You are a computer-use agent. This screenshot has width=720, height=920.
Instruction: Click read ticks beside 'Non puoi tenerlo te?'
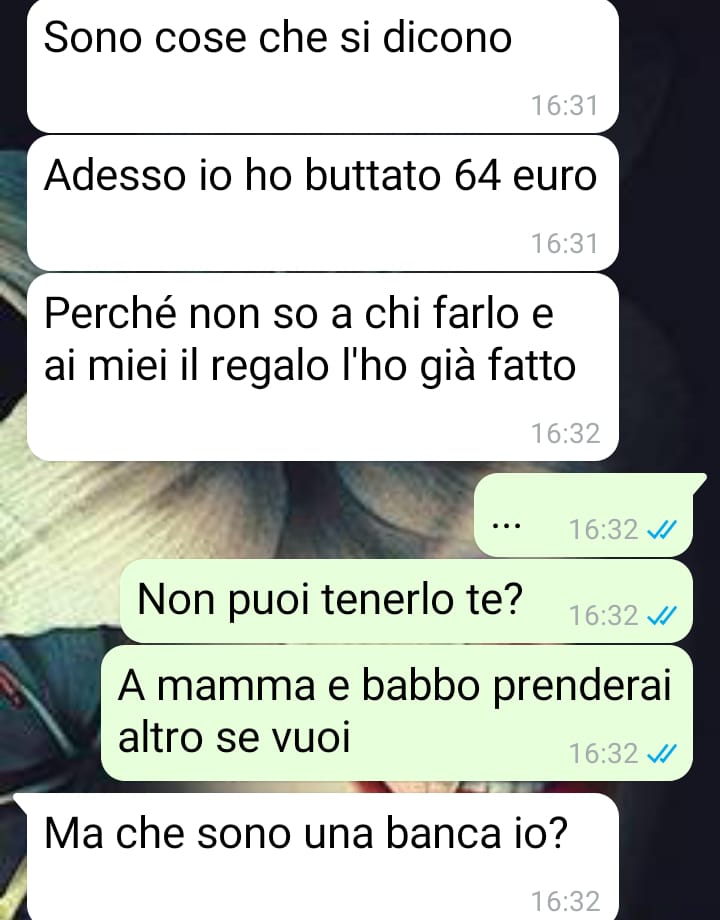(661, 615)
